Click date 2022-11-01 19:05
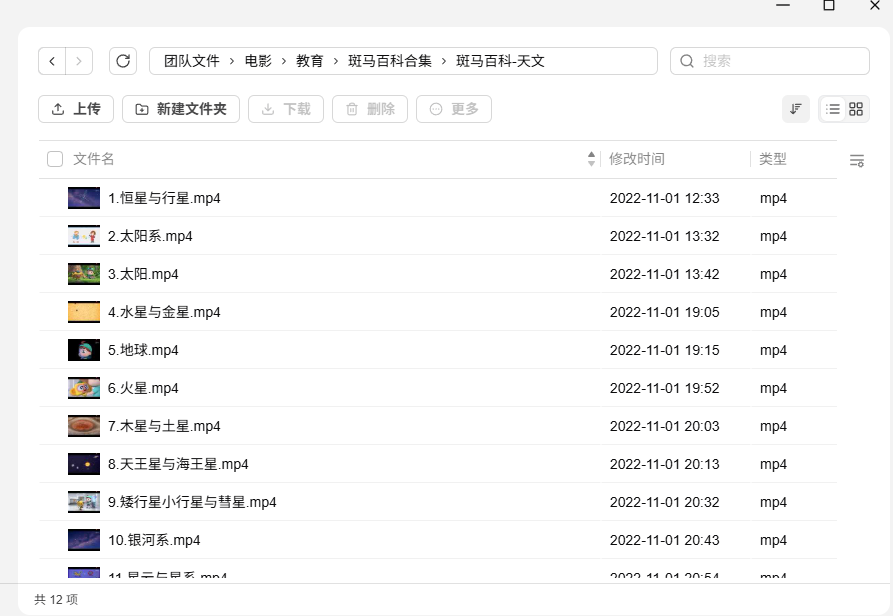The height and width of the screenshot is (616, 893). (665, 312)
